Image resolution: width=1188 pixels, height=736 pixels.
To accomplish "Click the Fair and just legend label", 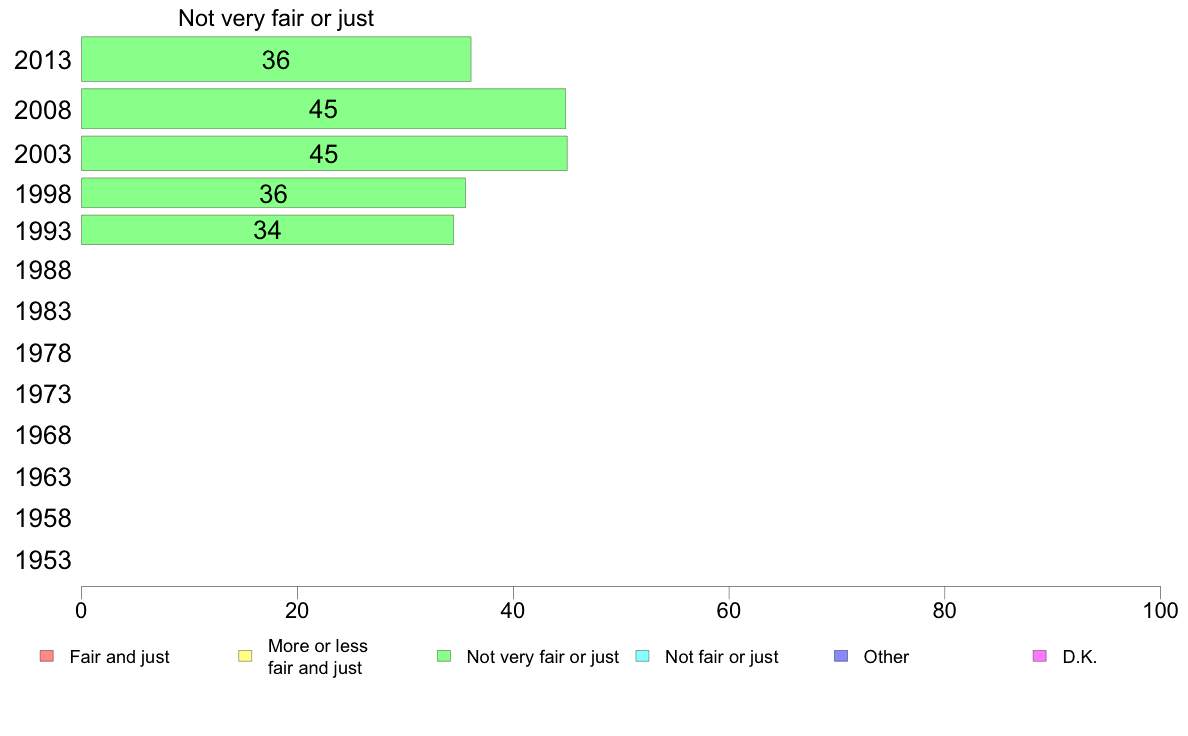I will tap(119, 657).
